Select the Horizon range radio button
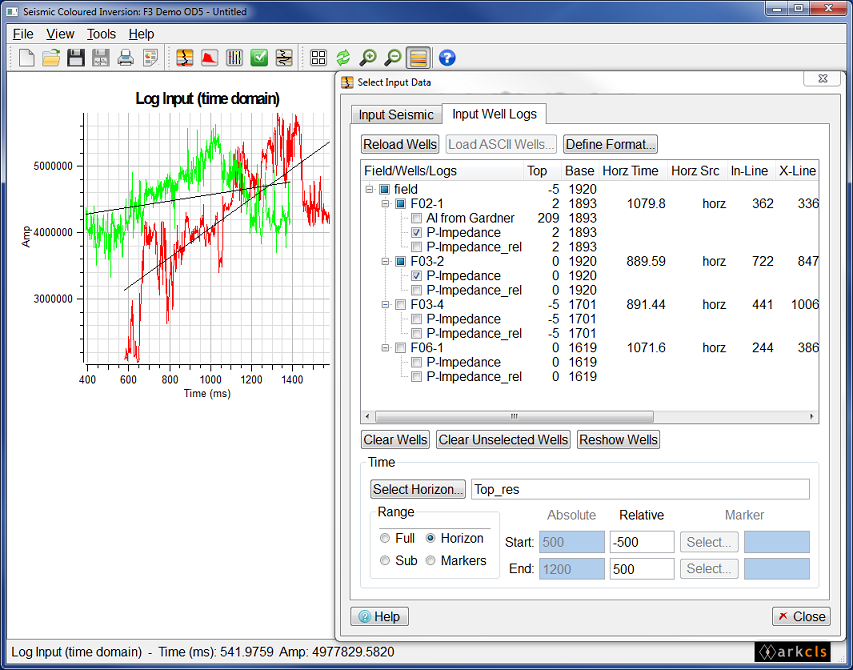The width and height of the screenshot is (853, 670). click(x=431, y=538)
